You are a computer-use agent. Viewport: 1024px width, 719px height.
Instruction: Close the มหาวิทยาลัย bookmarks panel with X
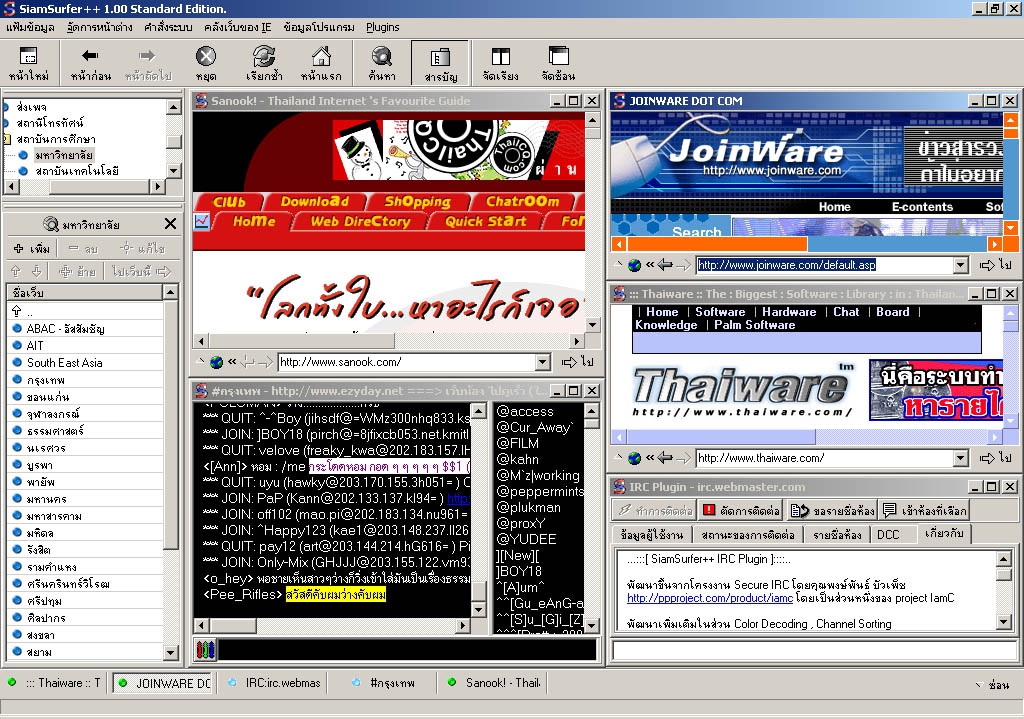tap(170, 224)
